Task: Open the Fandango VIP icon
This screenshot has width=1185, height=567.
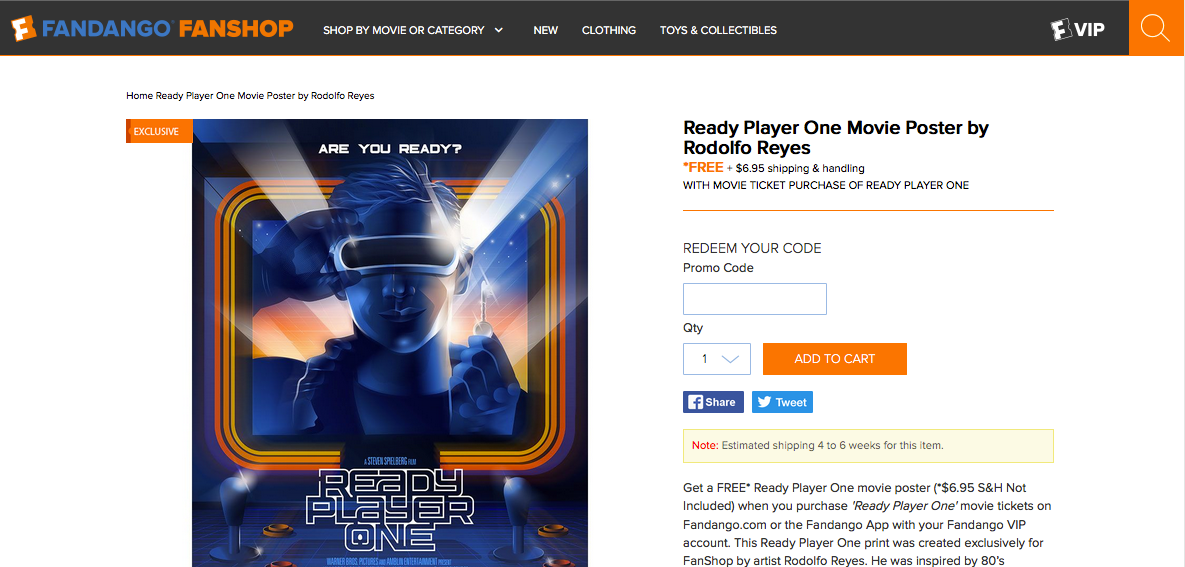Action: (x=1078, y=29)
